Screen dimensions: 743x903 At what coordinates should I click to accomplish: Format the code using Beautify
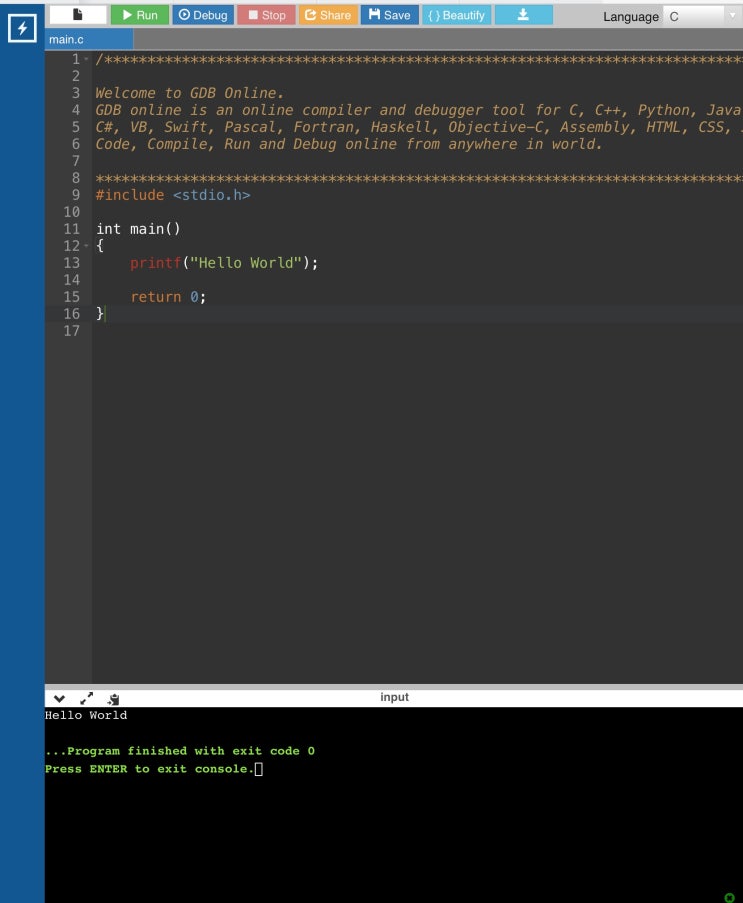tap(456, 15)
